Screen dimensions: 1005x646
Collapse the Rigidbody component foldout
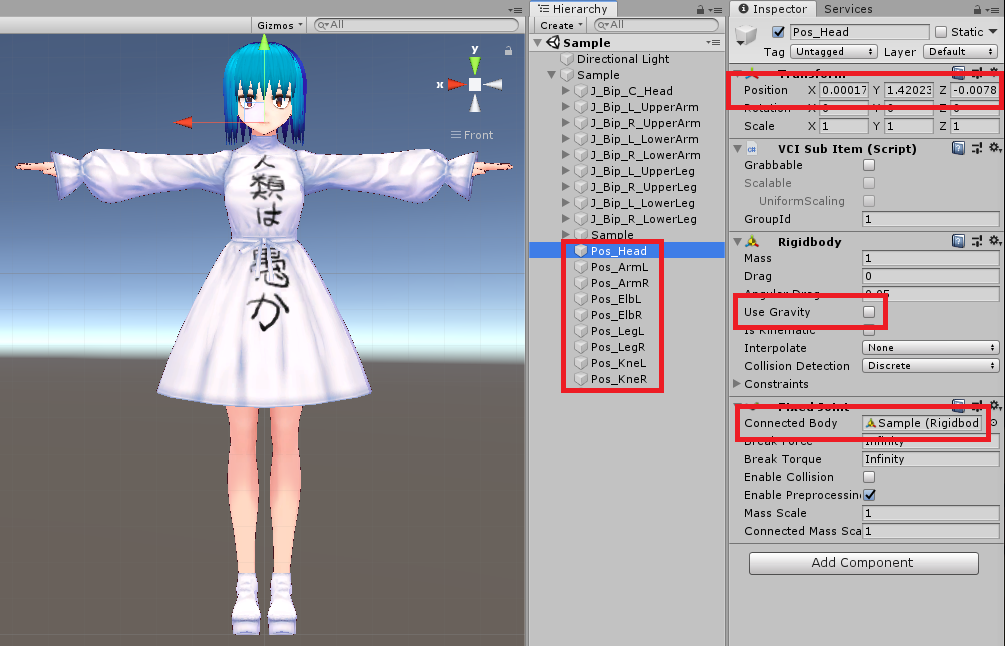point(737,242)
